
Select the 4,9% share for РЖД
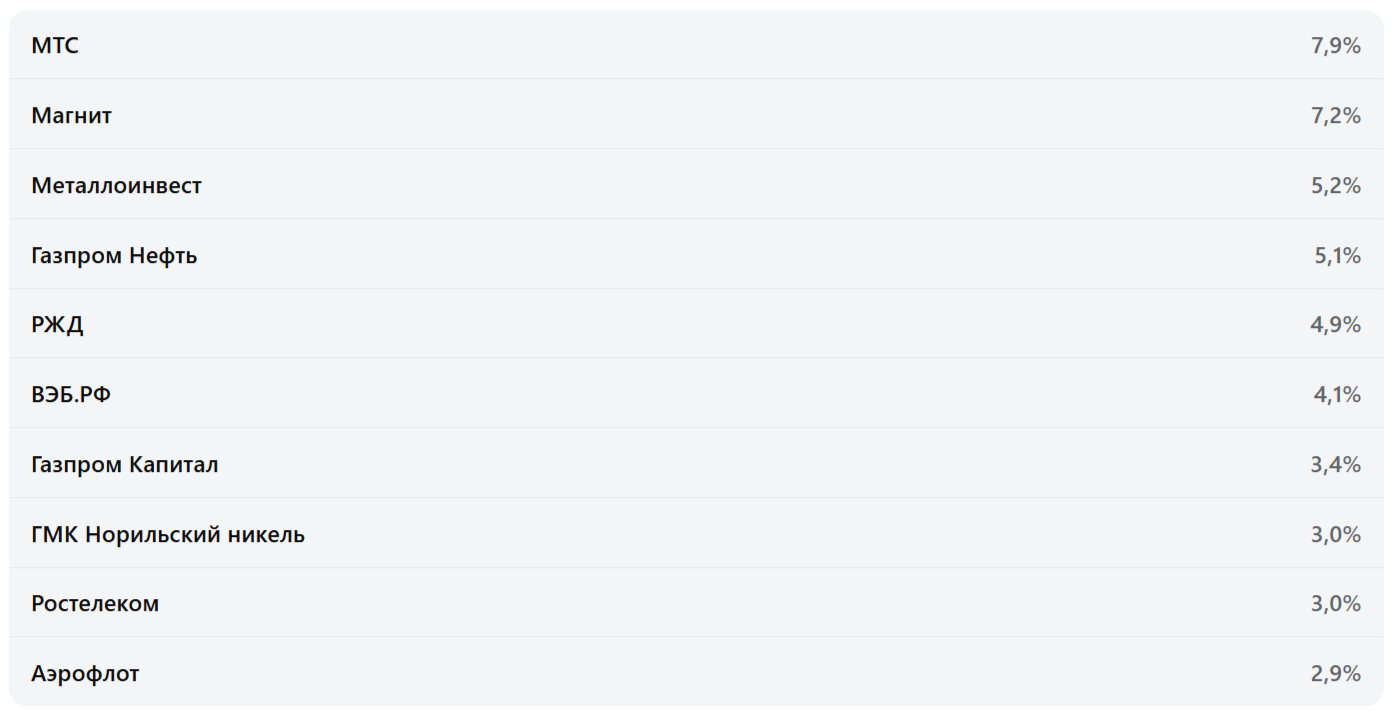(1335, 325)
